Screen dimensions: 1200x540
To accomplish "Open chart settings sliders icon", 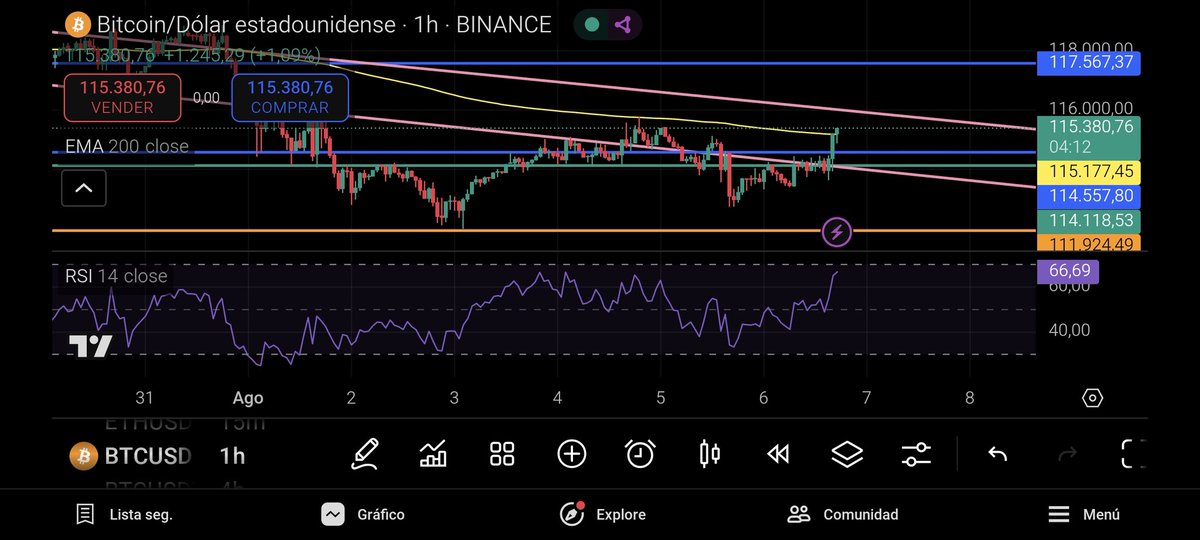I will pyautogui.click(x=916, y=455).
